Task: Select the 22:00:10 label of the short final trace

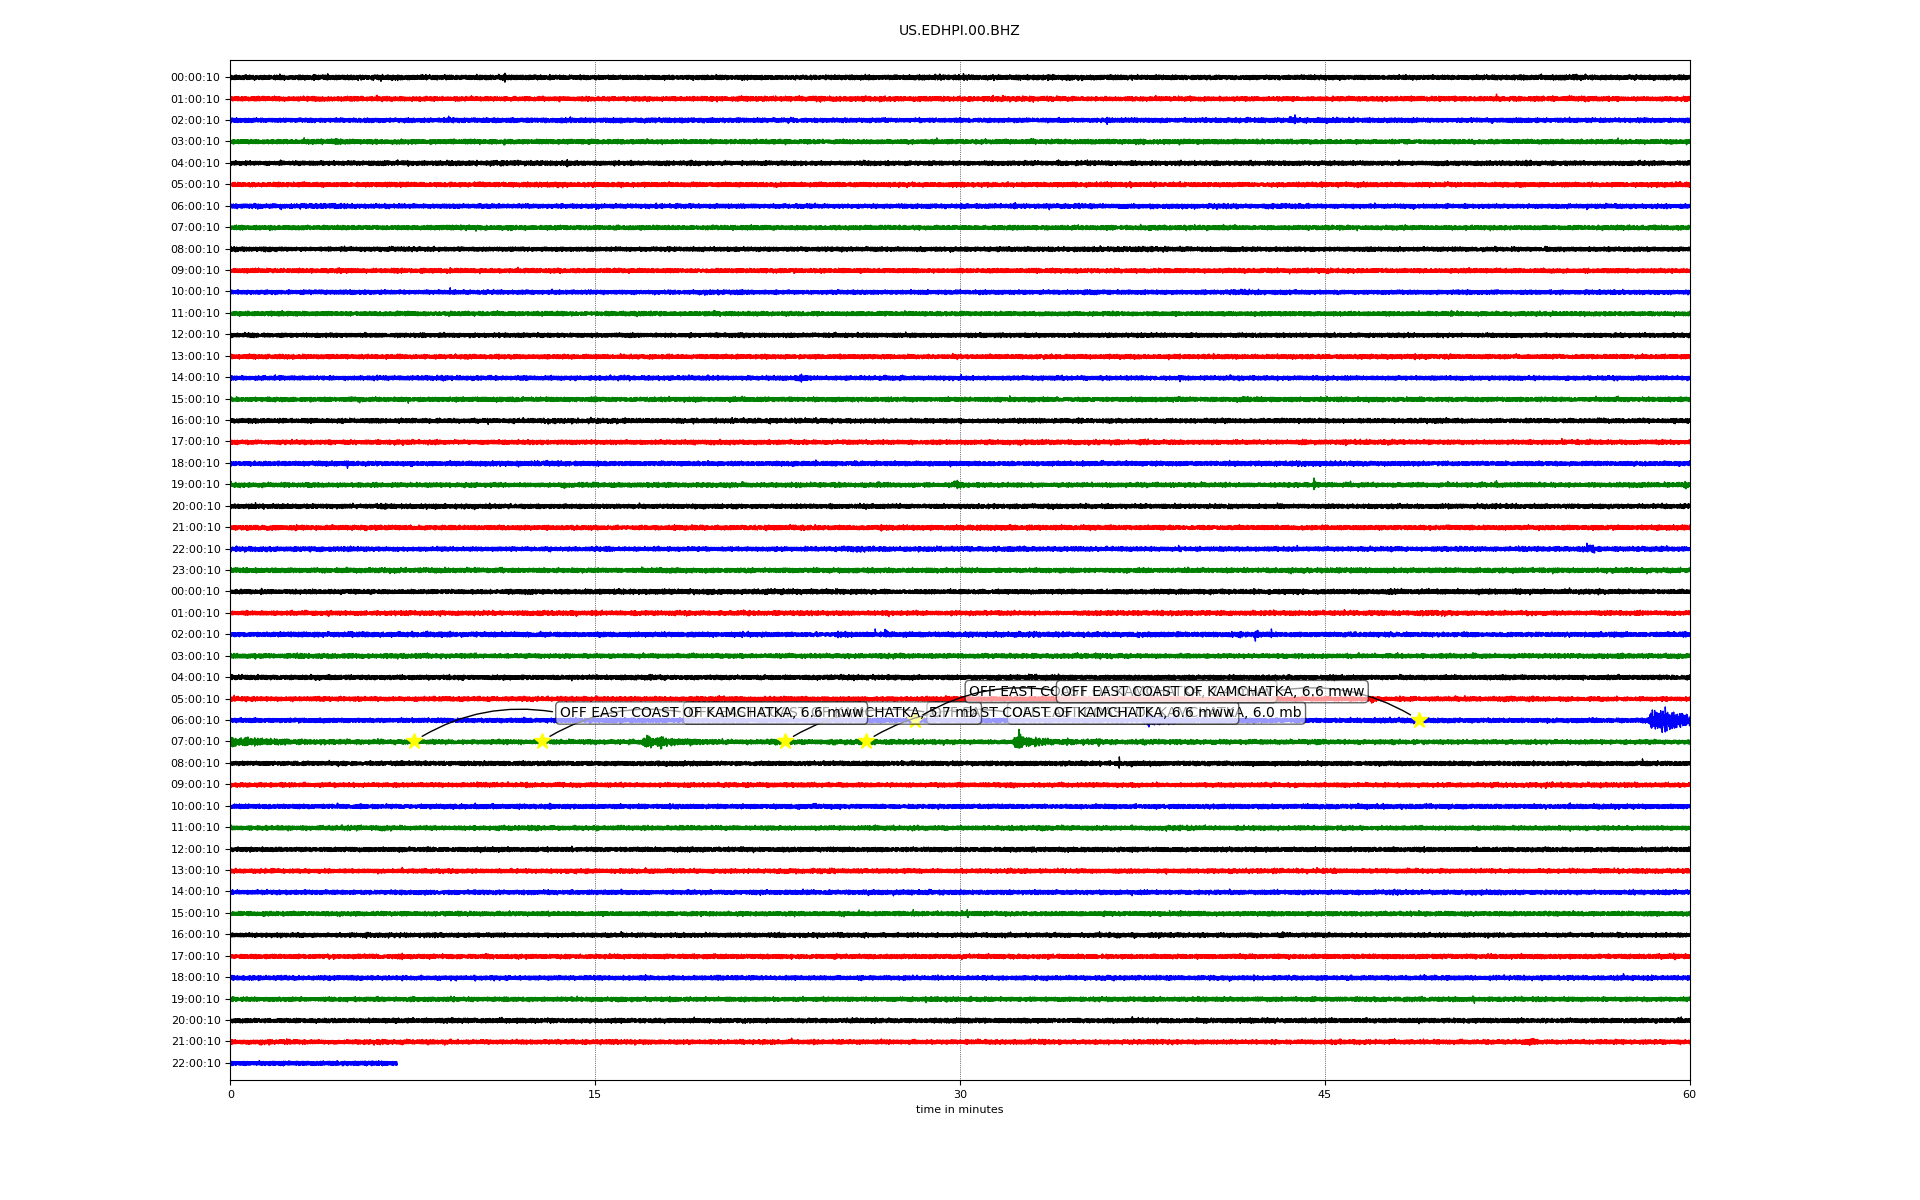Action: tap(196, 1064)
